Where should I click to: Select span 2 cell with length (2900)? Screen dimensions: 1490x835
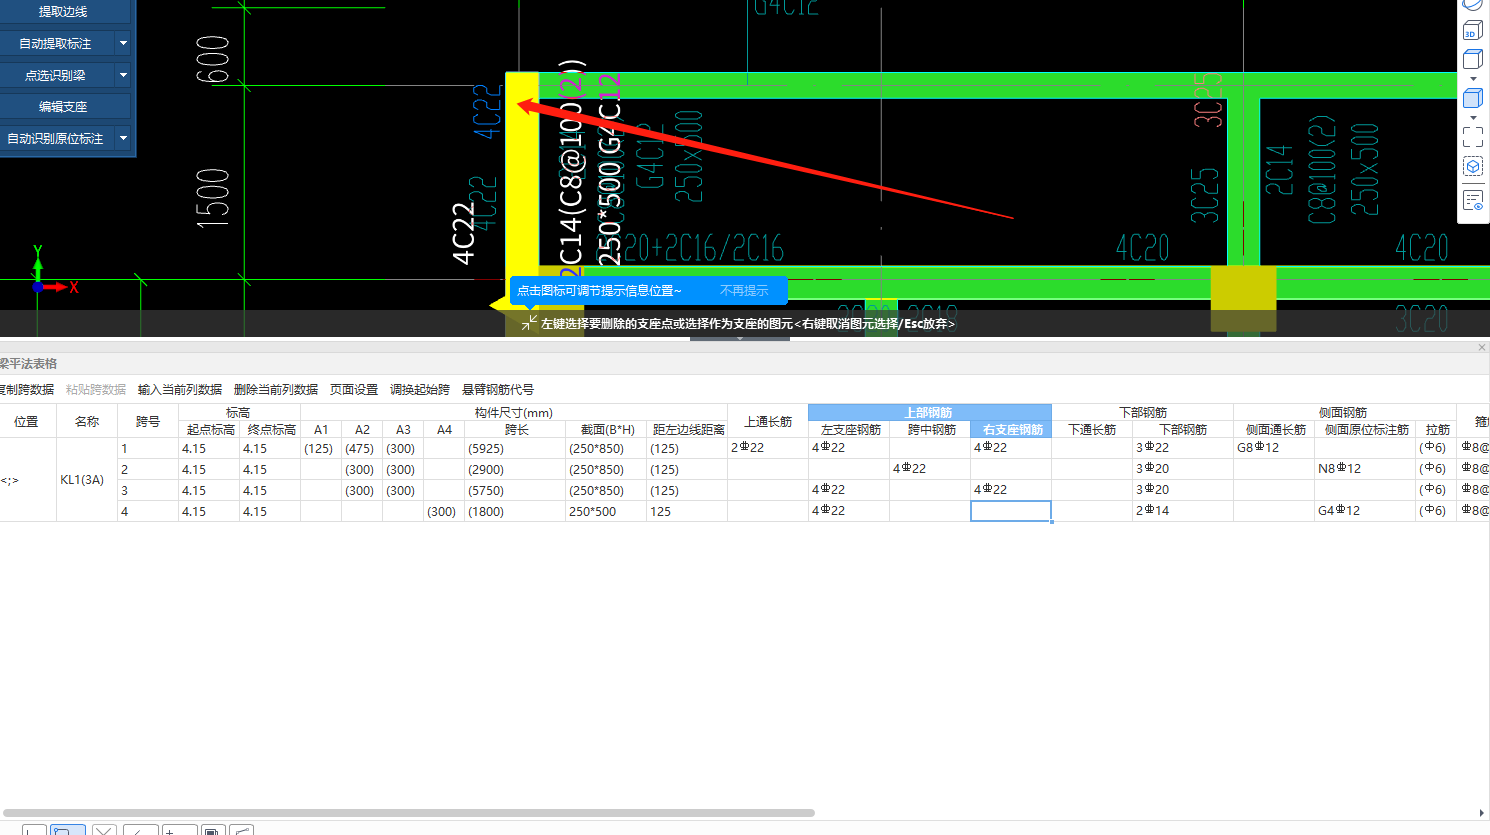pos(515,470)
